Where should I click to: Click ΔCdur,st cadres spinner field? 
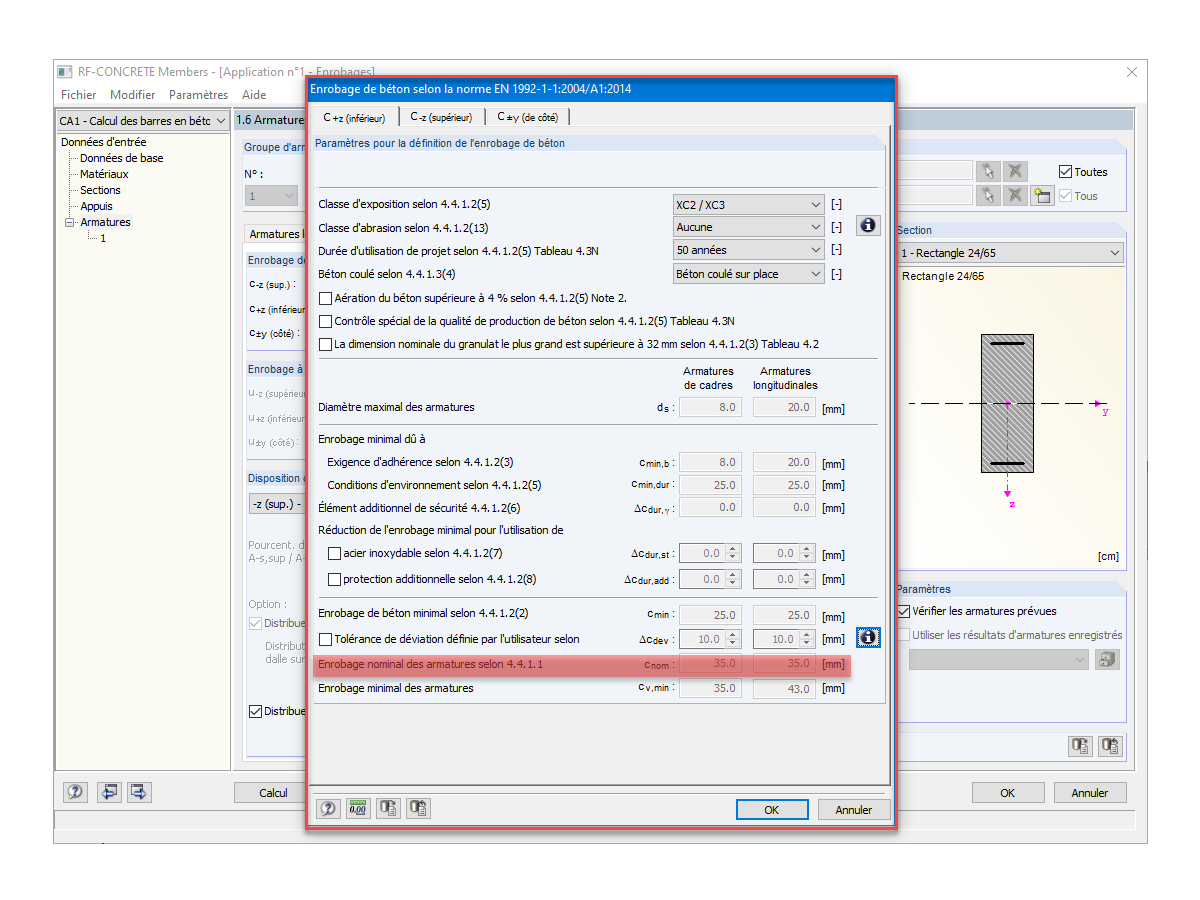point(710,553)
